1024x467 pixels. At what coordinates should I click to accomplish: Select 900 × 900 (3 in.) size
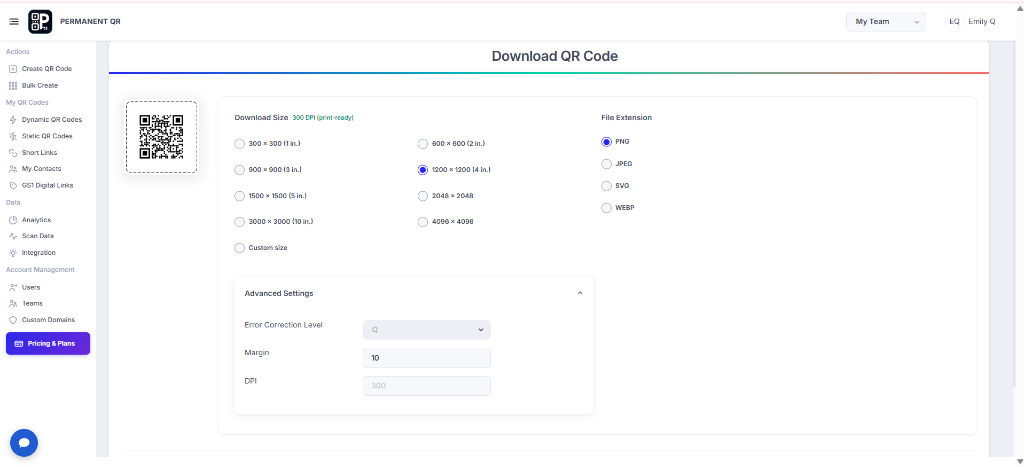coord(239,170)
